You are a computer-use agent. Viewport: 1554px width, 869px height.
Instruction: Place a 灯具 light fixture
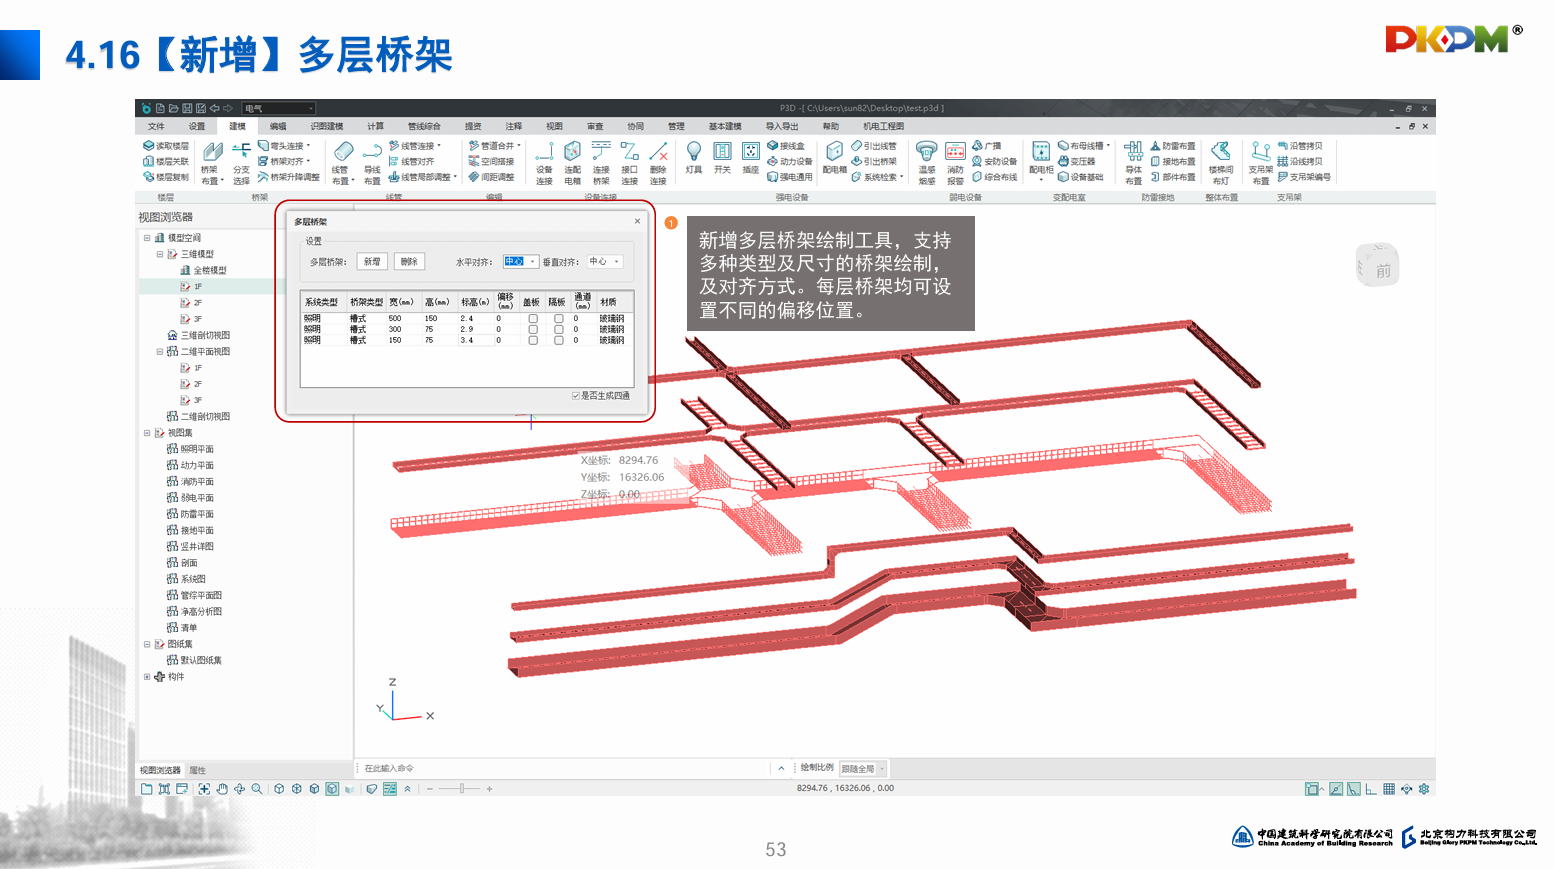coord(694,157)
